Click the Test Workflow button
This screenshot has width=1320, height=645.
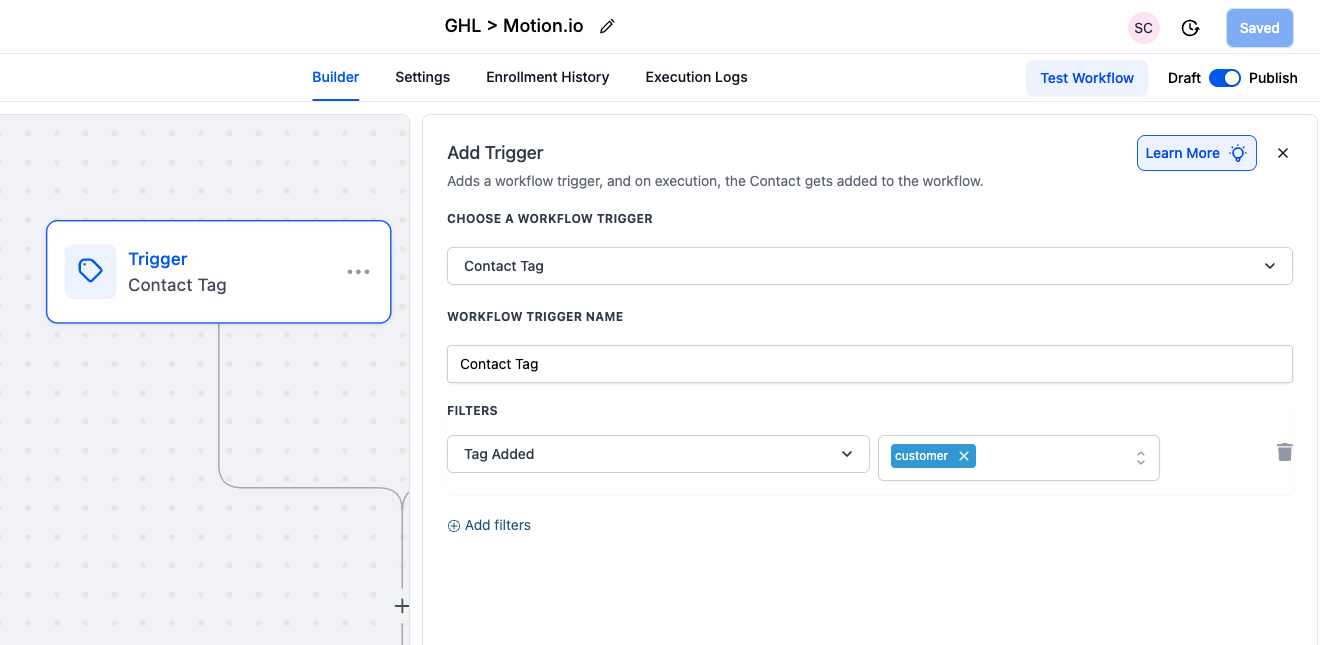click(x=1087, y=78)
